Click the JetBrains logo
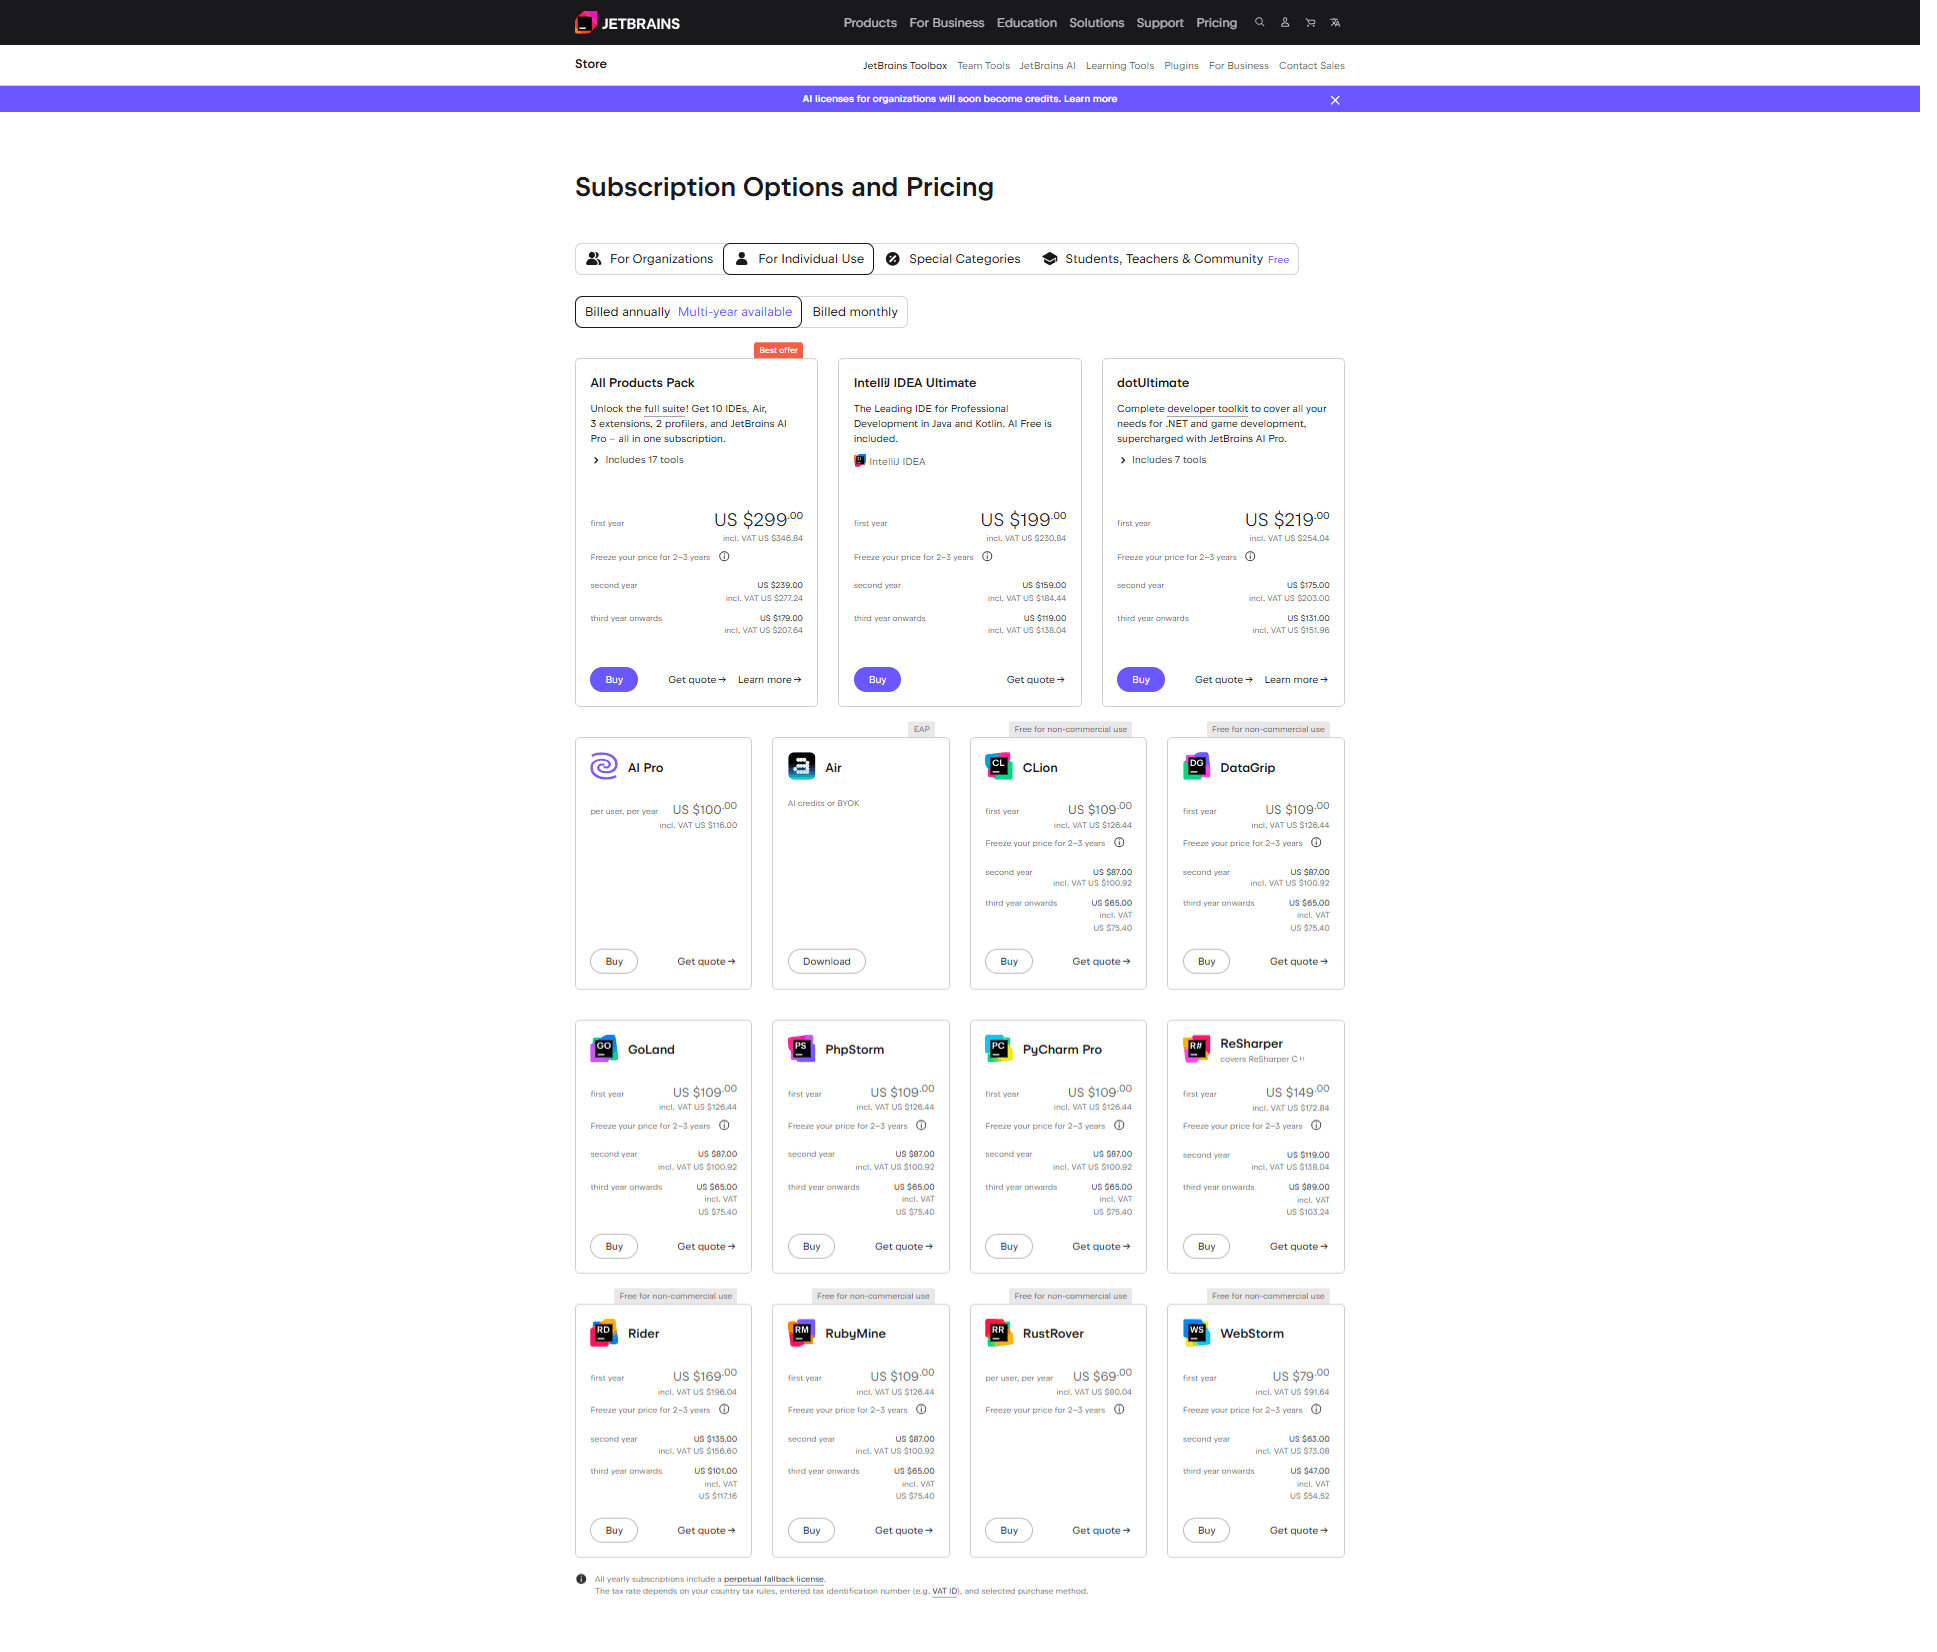The height and width of the screenshot is (1652, 1937). pyautogui.click(x=627, y=22)
